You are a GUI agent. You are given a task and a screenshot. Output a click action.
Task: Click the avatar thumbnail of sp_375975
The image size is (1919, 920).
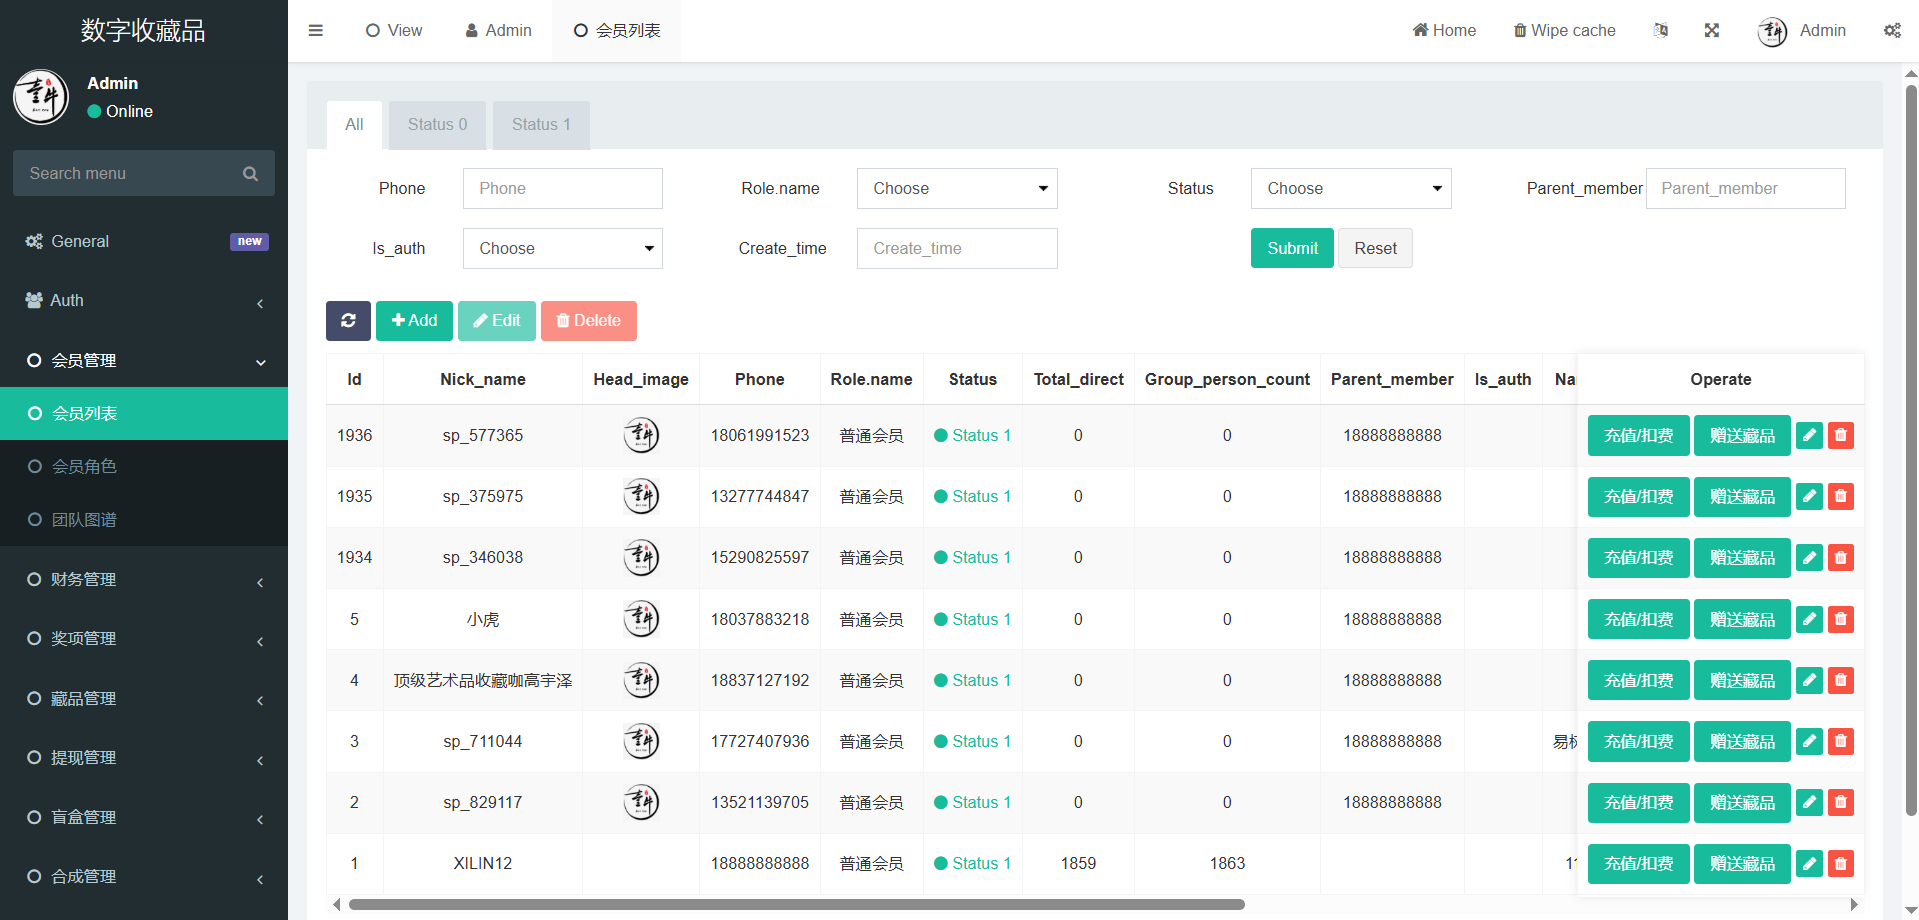[641, 496]
